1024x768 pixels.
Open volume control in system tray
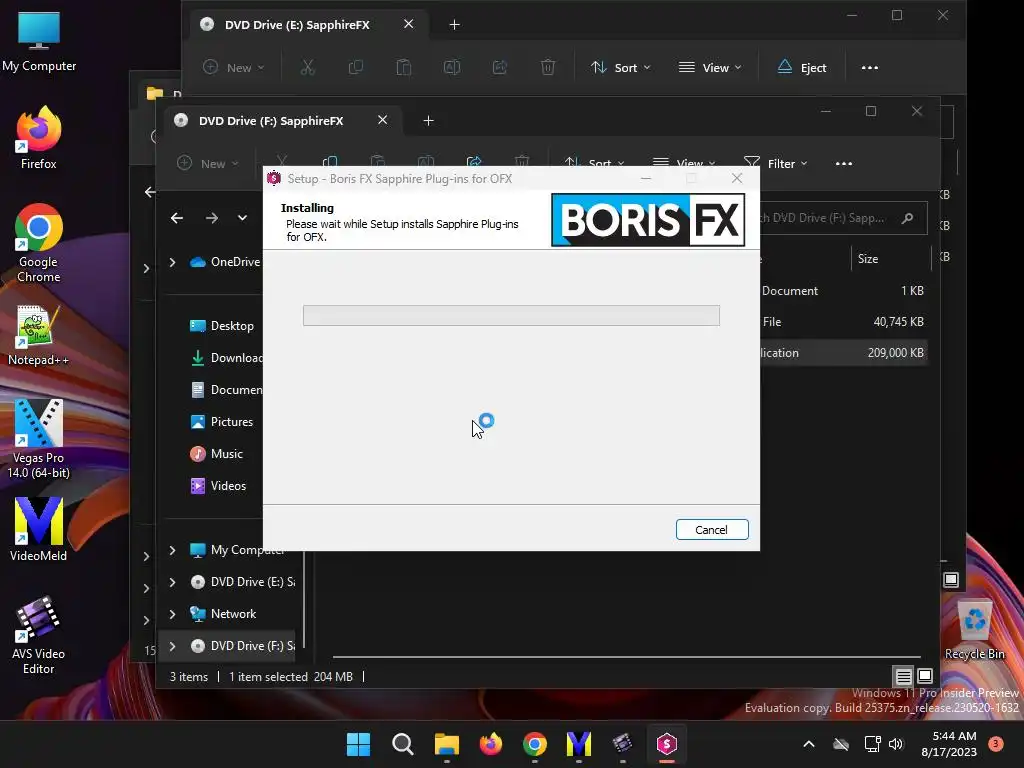point(896,744)
